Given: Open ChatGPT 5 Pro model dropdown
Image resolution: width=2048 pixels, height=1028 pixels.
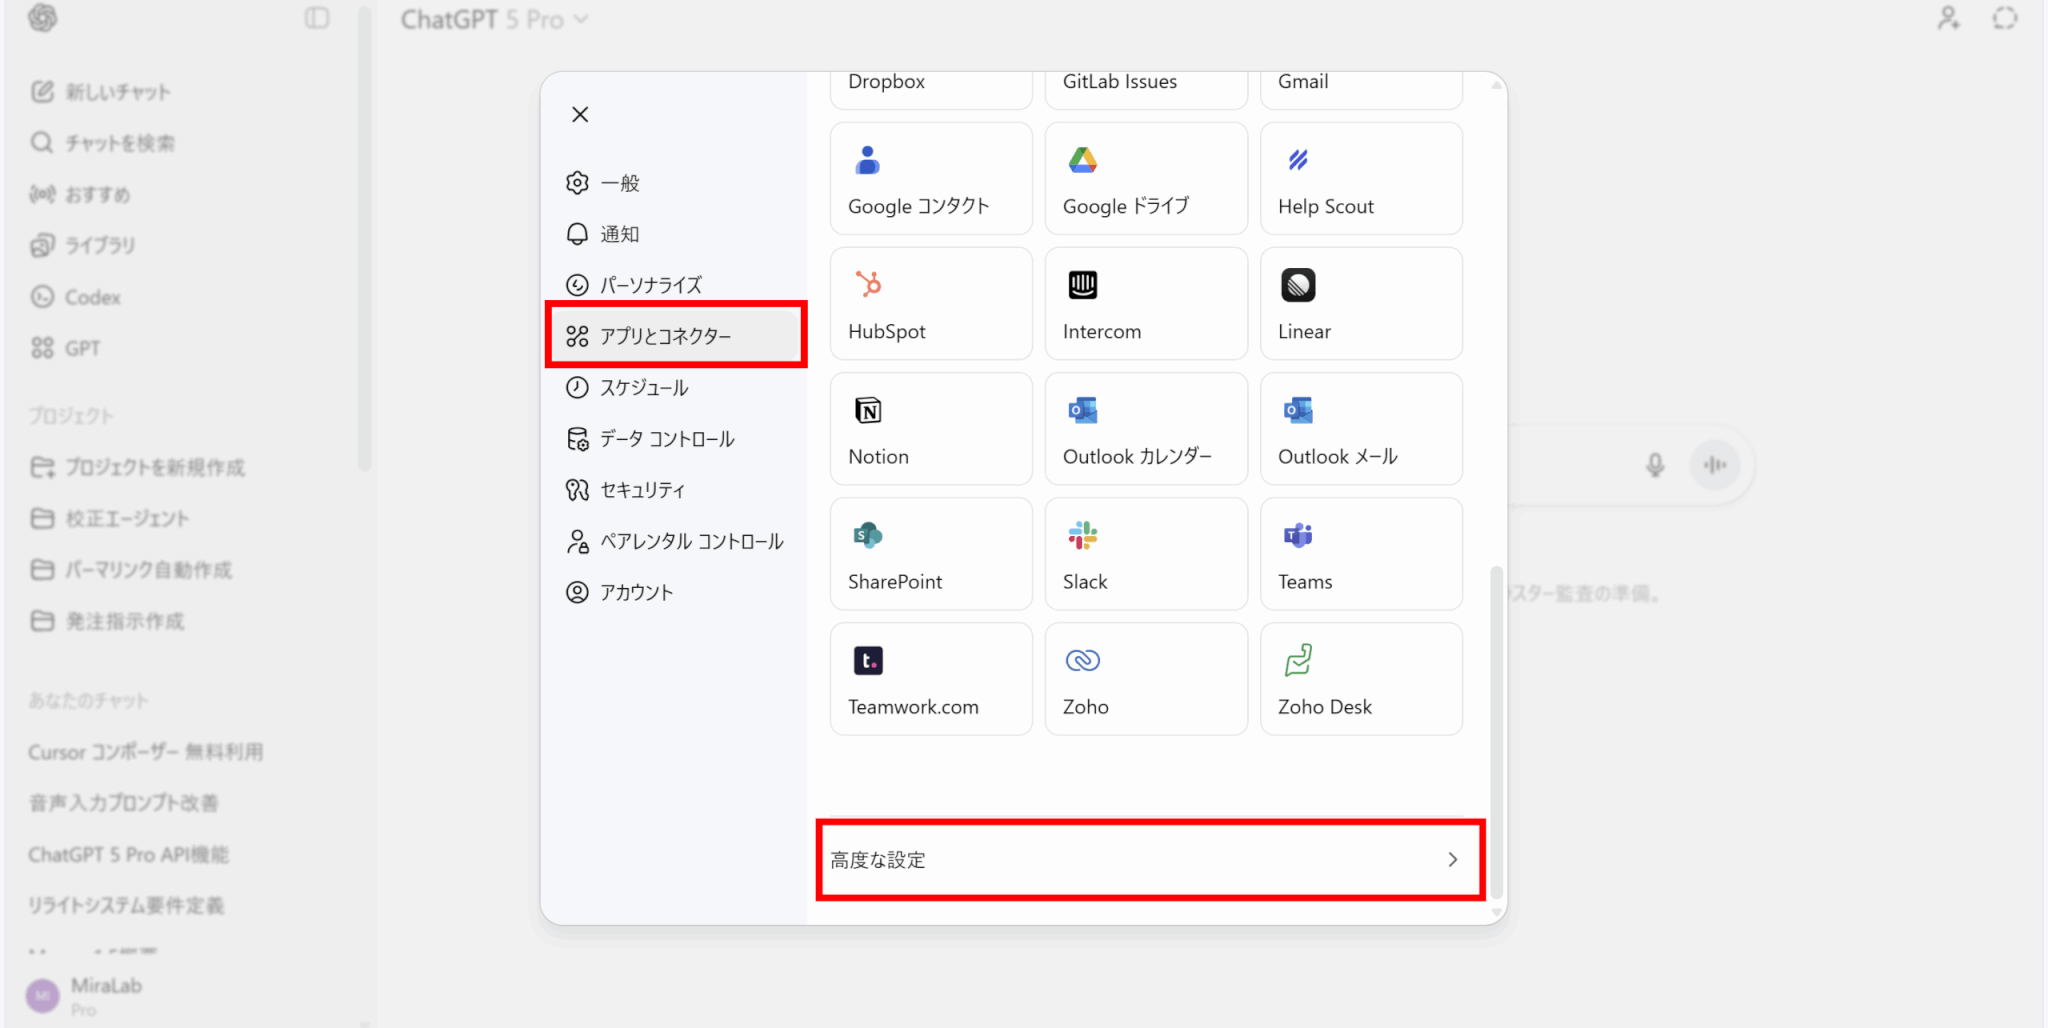Looking at the screenshot, I should 494,20.
